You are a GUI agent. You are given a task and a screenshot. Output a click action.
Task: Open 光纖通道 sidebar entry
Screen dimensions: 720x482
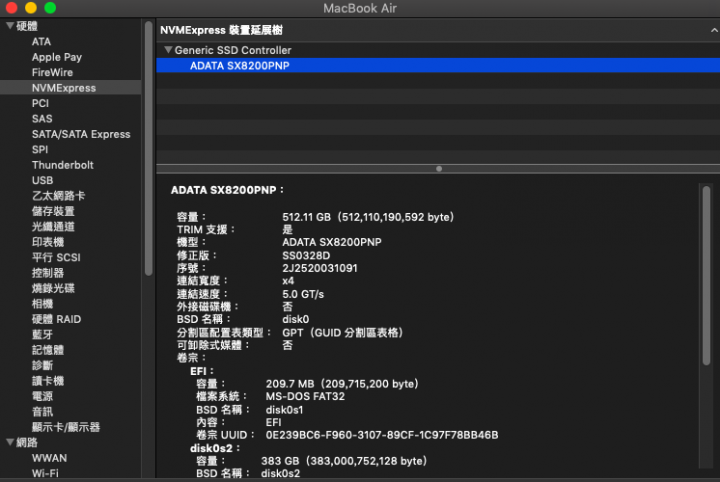point(53,226)
